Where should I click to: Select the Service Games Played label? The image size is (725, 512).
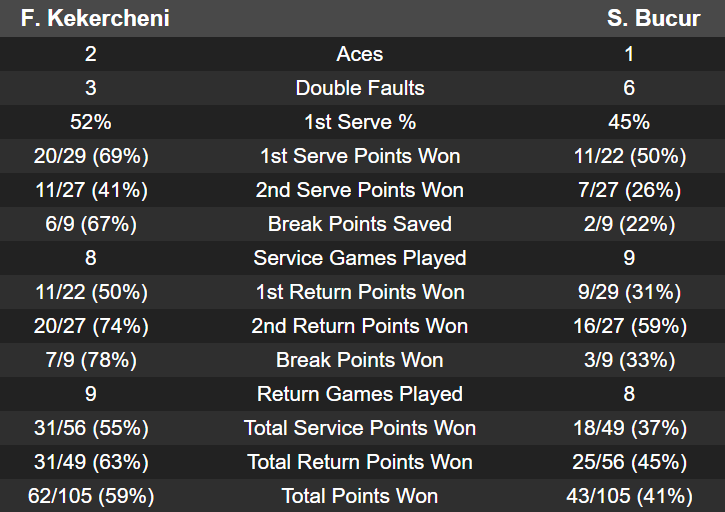coord(360,258)
